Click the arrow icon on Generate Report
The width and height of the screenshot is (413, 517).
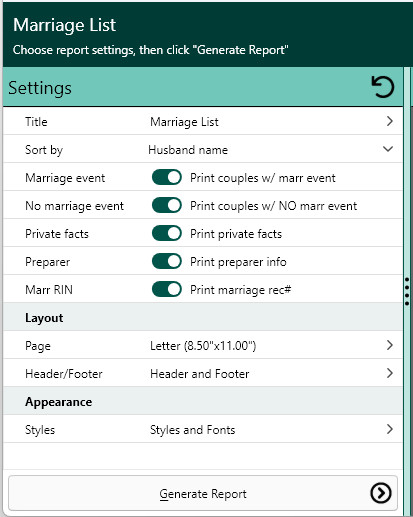click(x=381, y=493)
